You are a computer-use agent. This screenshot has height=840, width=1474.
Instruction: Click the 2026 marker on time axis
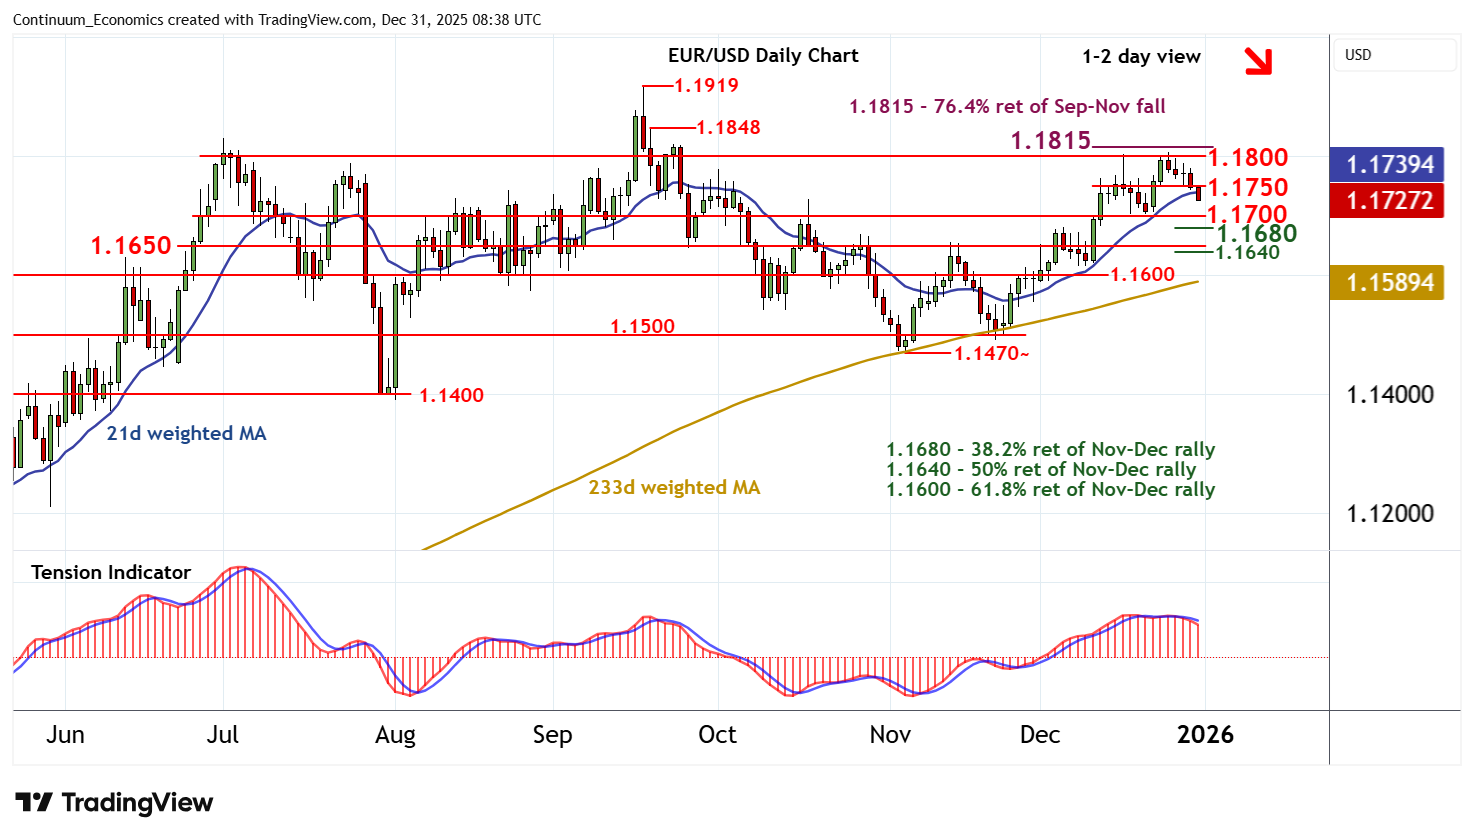1205,735
